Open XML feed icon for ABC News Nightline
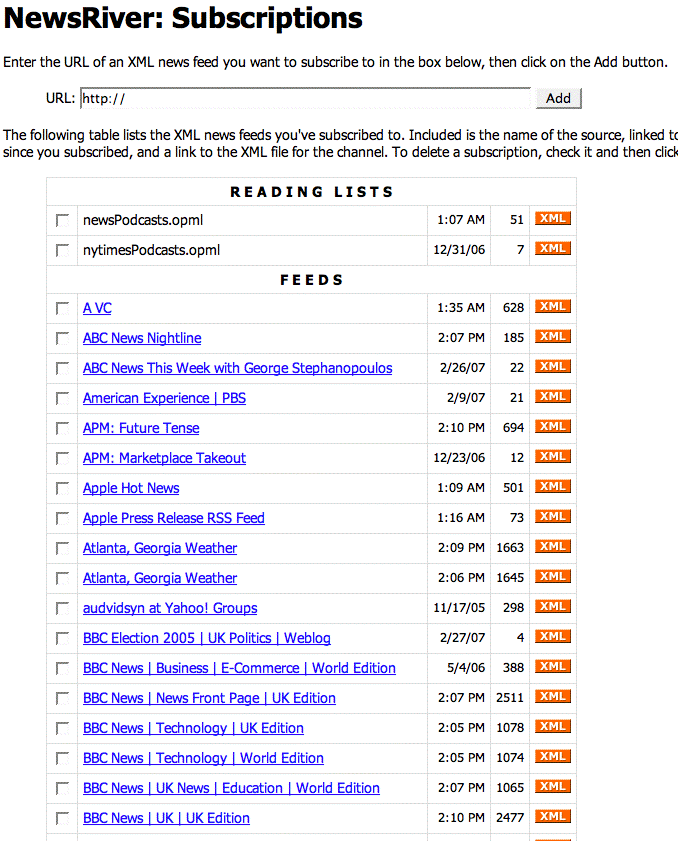Image resolution: width=678 pixels, height=841 pixels. point(553,337)
